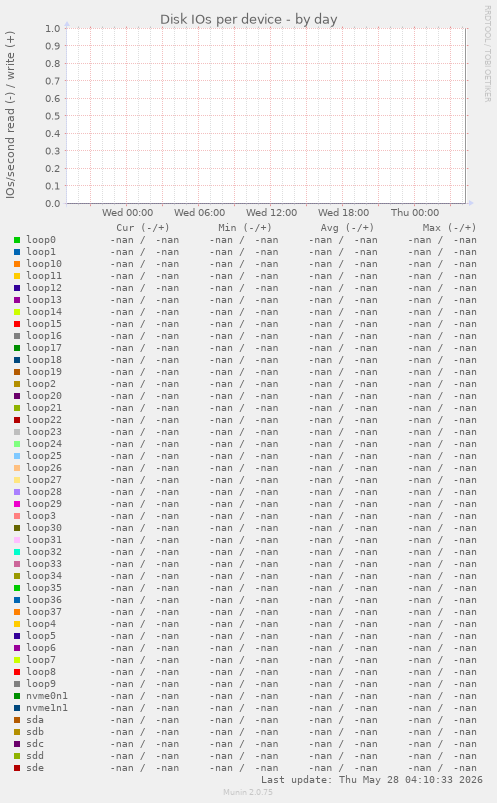Click the loop33 device label
This screenshot has height=803, width=497.
tap(44, 564)
